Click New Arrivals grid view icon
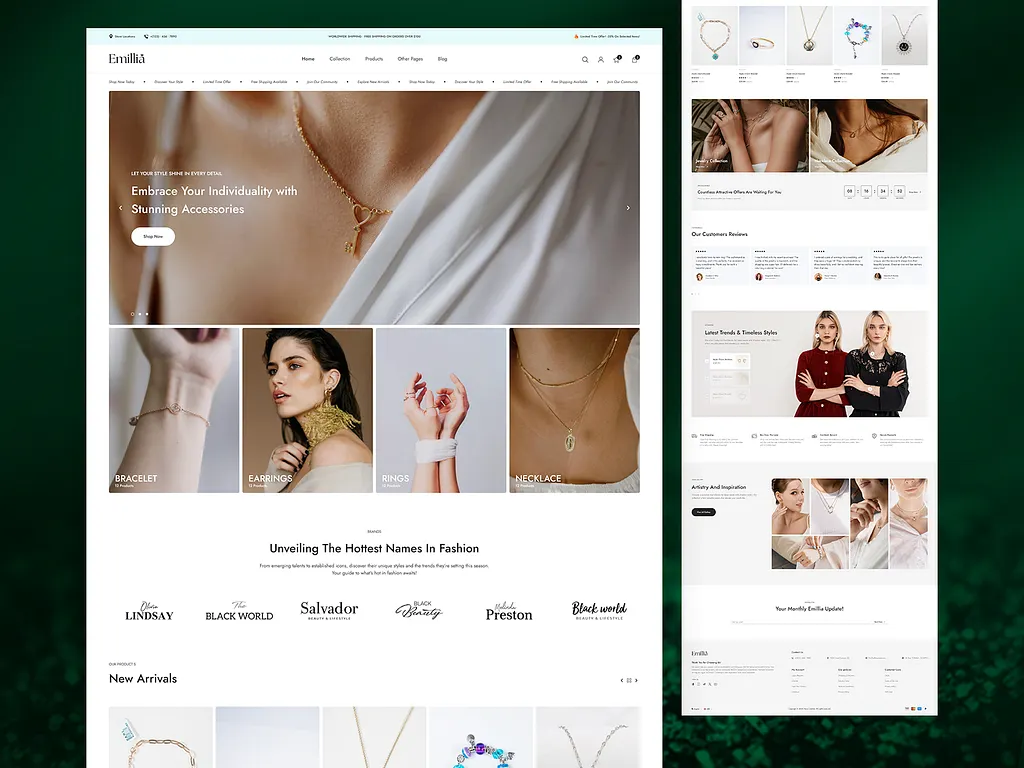 [x=629, y=680]
